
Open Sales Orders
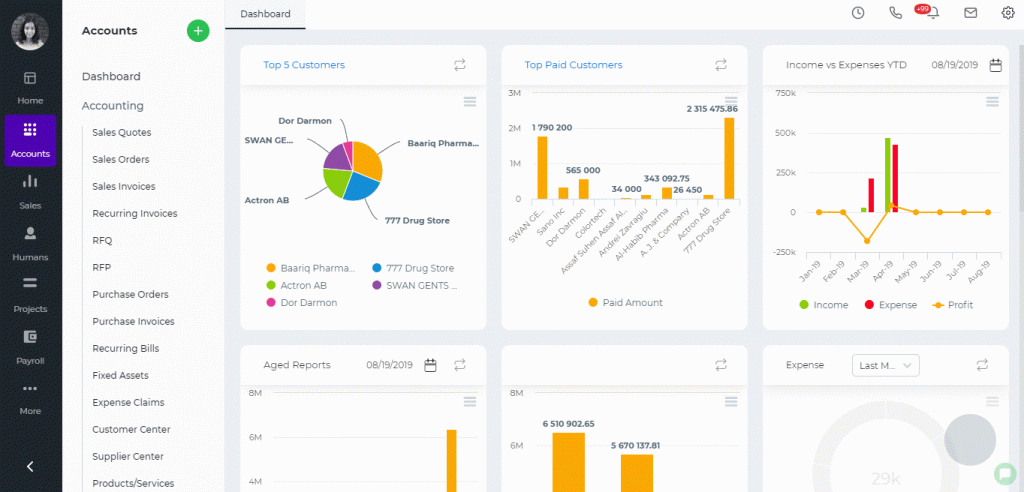pyautogui.click(x=121, y=159)
